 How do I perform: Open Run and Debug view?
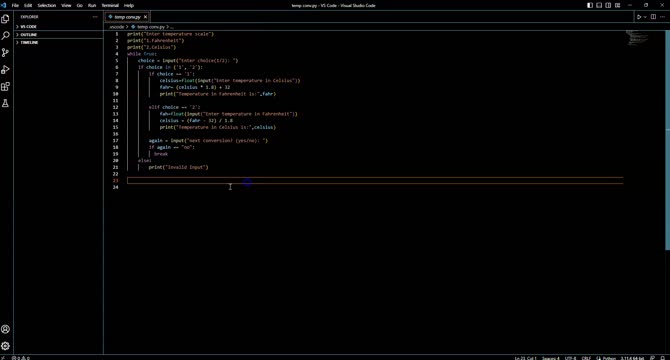point(6,70)
